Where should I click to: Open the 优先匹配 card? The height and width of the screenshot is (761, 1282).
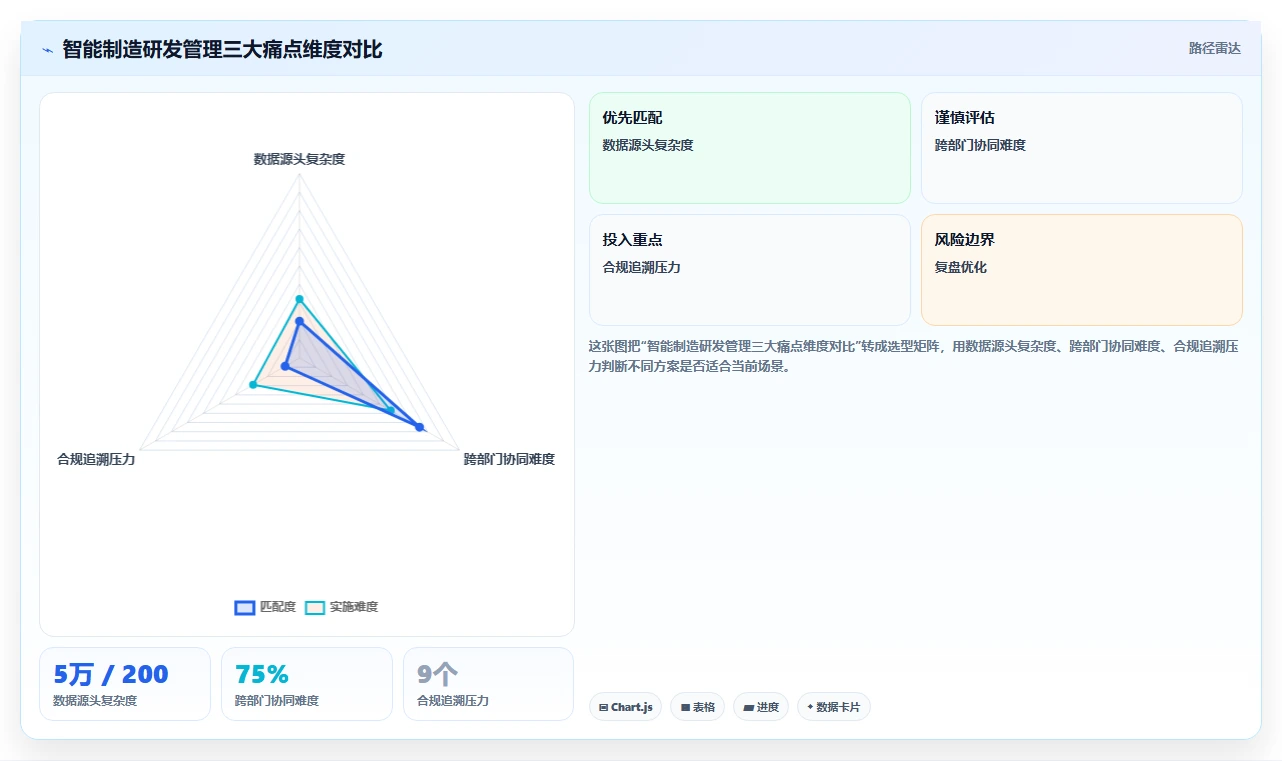[x=750, y=148]
